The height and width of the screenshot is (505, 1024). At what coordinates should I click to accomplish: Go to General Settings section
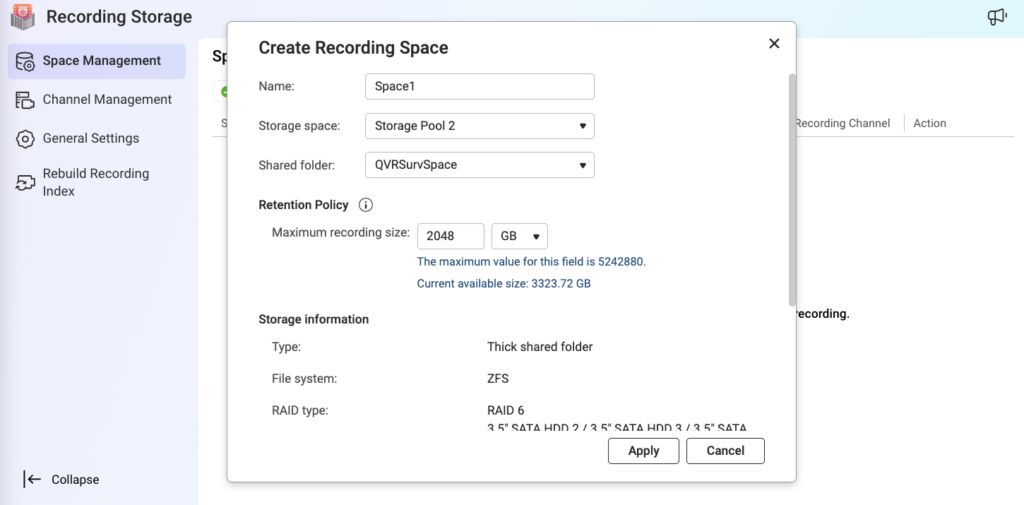pyautogui.click(x=91, y=139)
